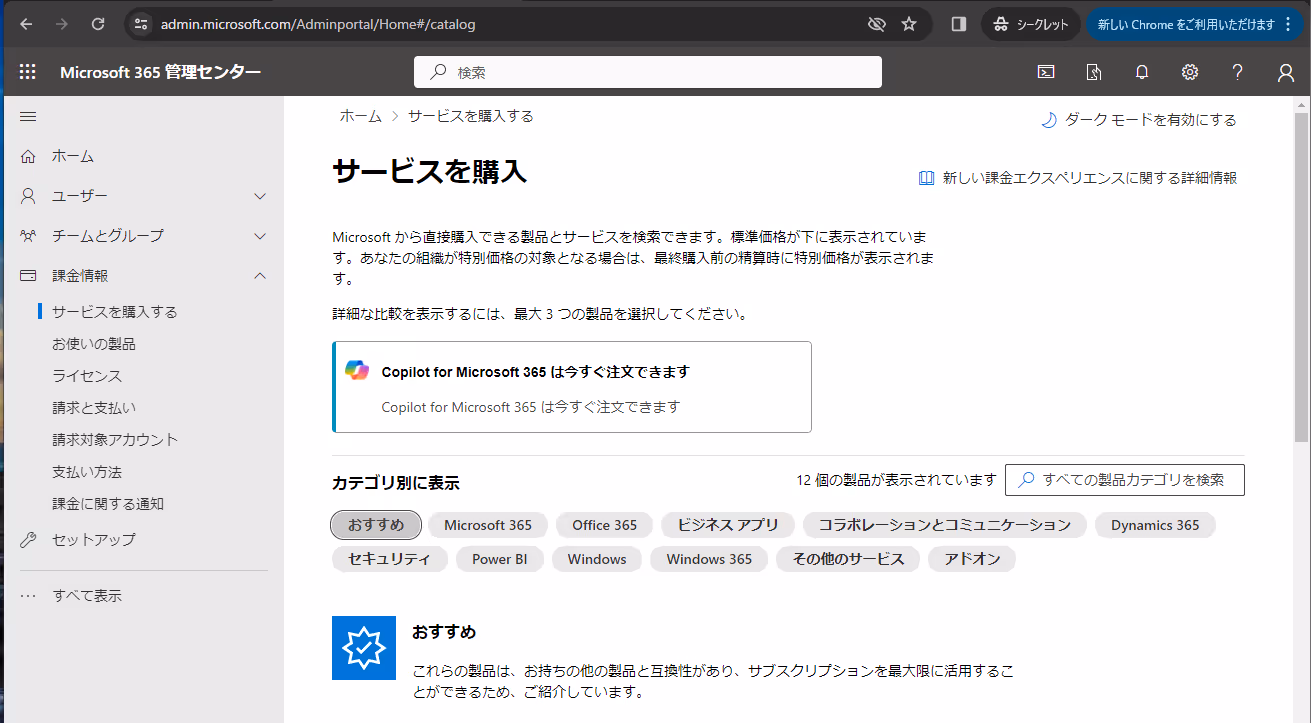The image size is (1311, 723).
Task: Collapse the 課金情報 section chevron
Action: [x=260, y=276]
